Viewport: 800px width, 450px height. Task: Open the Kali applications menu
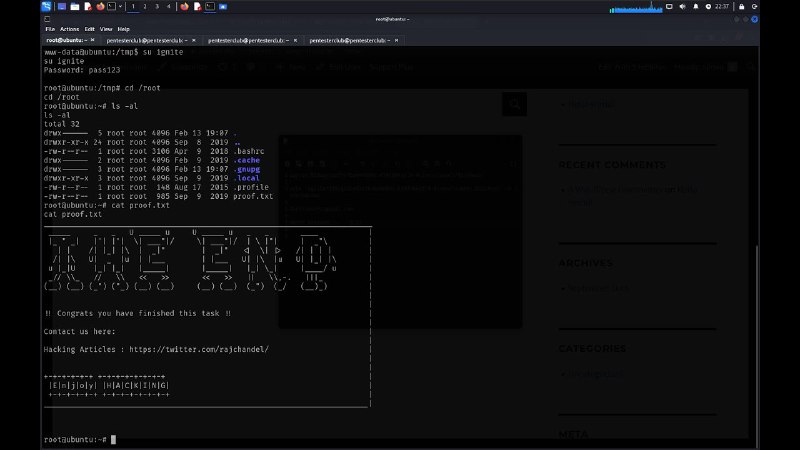tap(46, 7)
